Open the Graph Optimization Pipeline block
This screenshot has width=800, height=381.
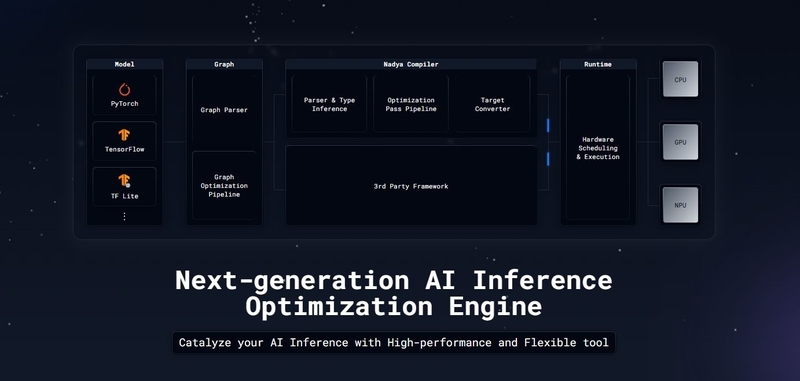(x=224, y=186)
